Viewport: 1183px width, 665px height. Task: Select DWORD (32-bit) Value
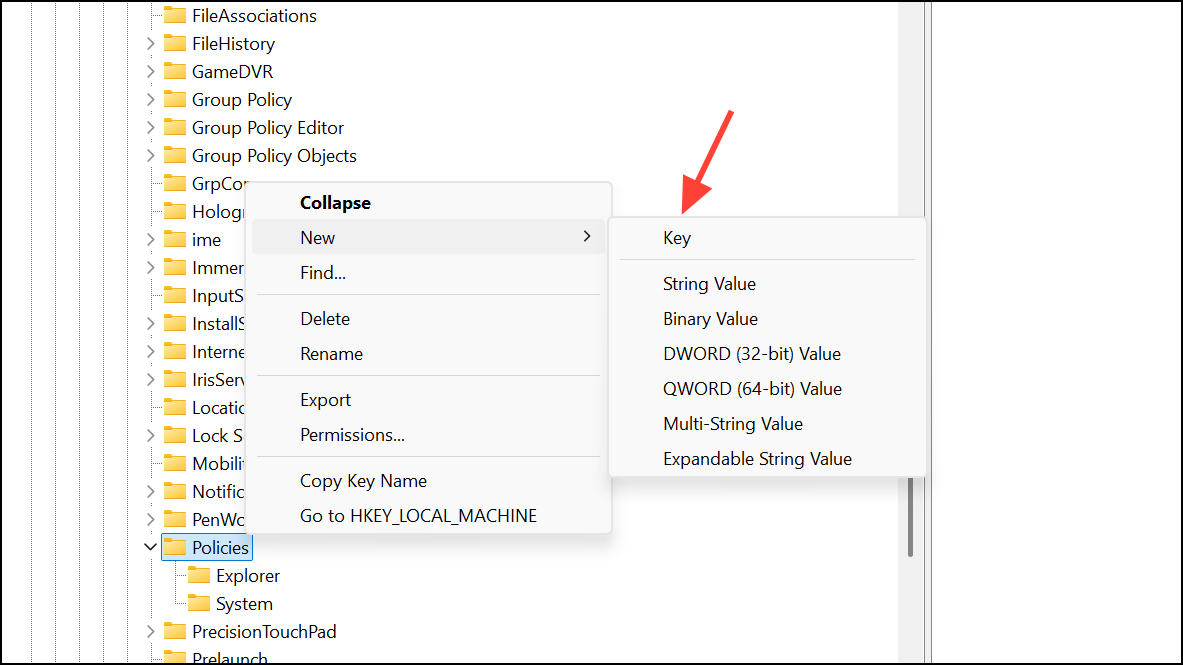click(x=752, y=353)
